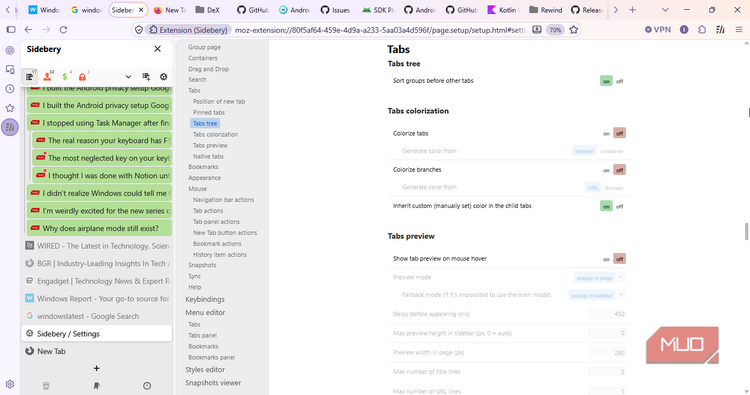Go to Tabs colorization settings section
Screen dimensions: 750x395
click(215, 134)
